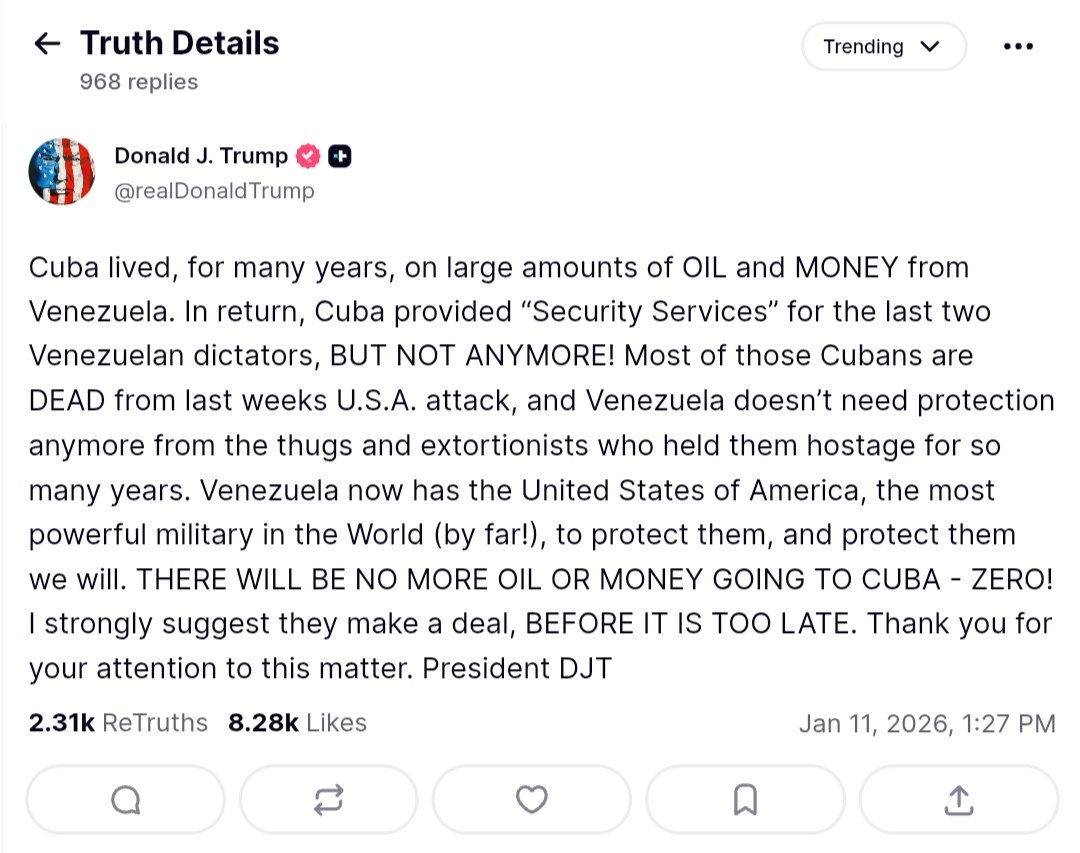
Task: Share the post using the upload icon
Action: [958, 799]
